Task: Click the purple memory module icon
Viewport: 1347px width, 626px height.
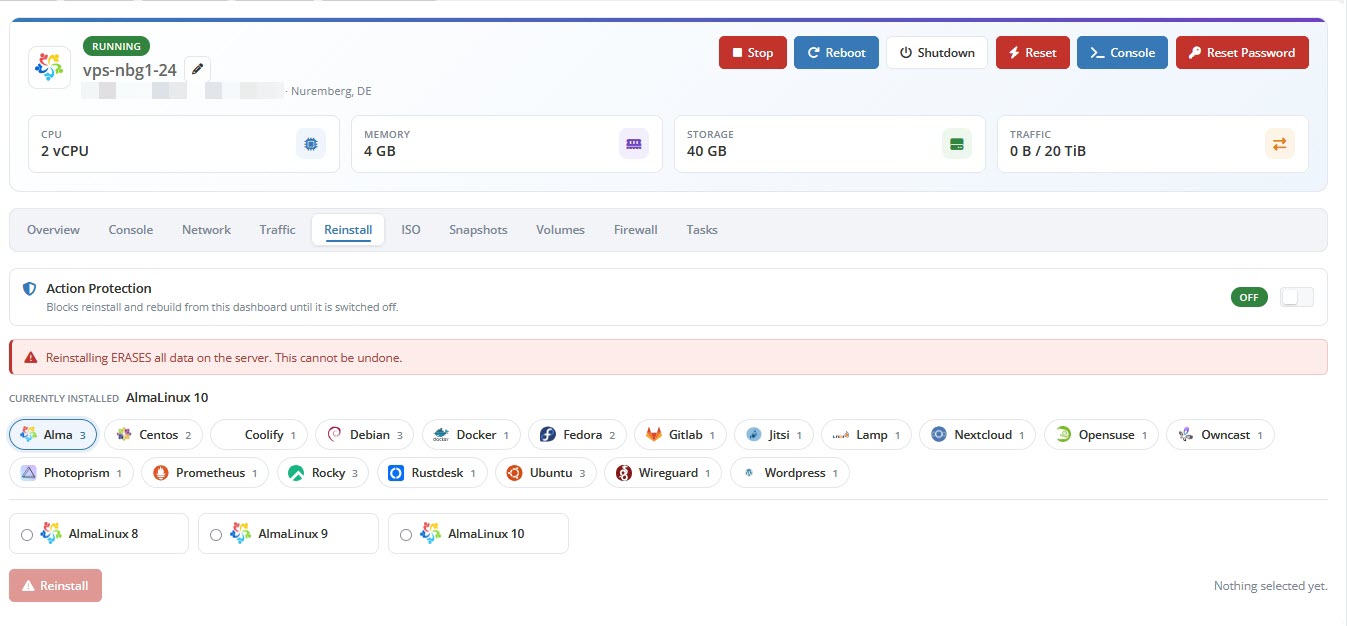Action: click(x=634, y=144)
